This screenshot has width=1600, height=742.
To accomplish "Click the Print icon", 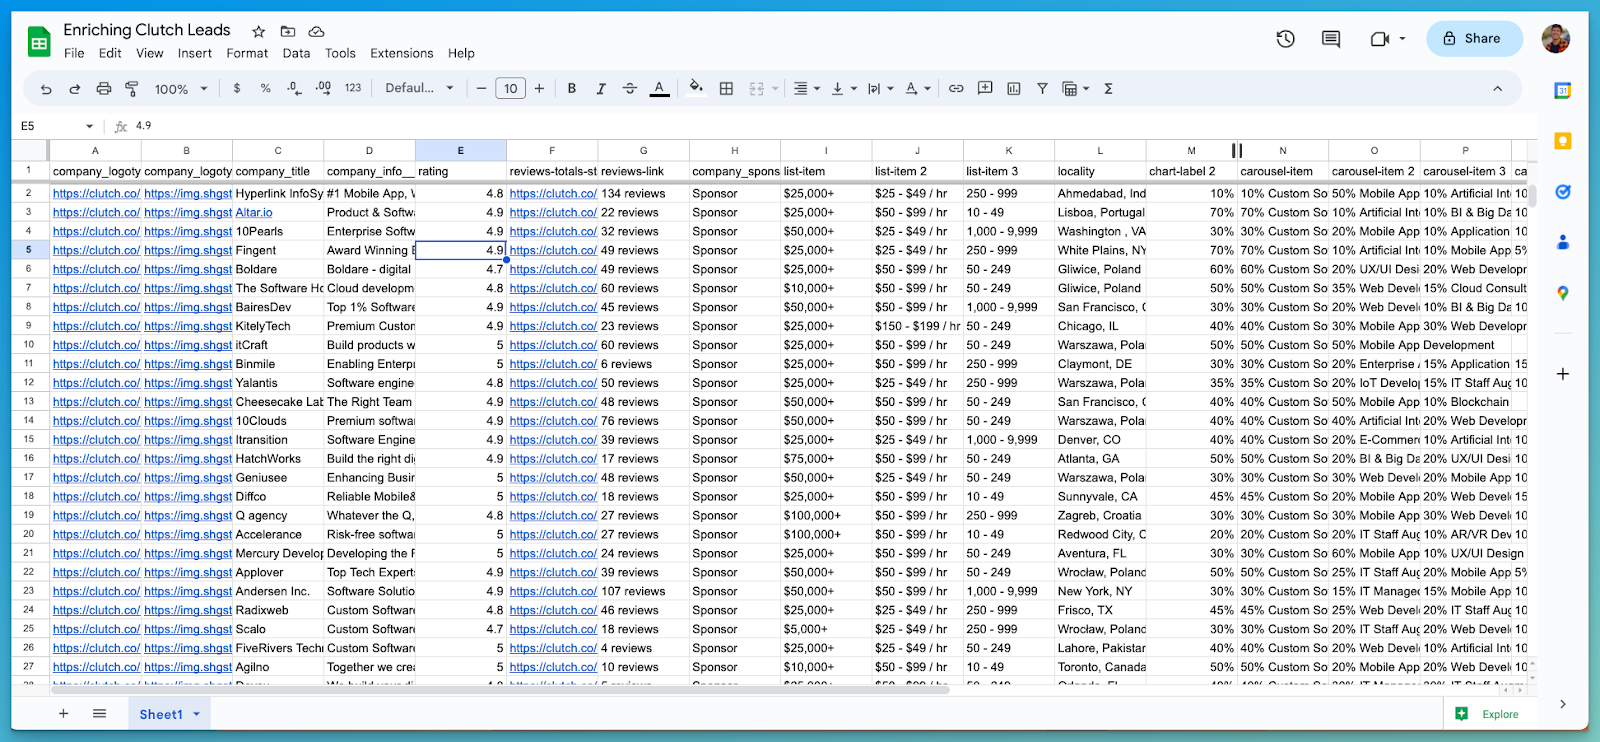I will pyautogui.click(x=103, y=89).
